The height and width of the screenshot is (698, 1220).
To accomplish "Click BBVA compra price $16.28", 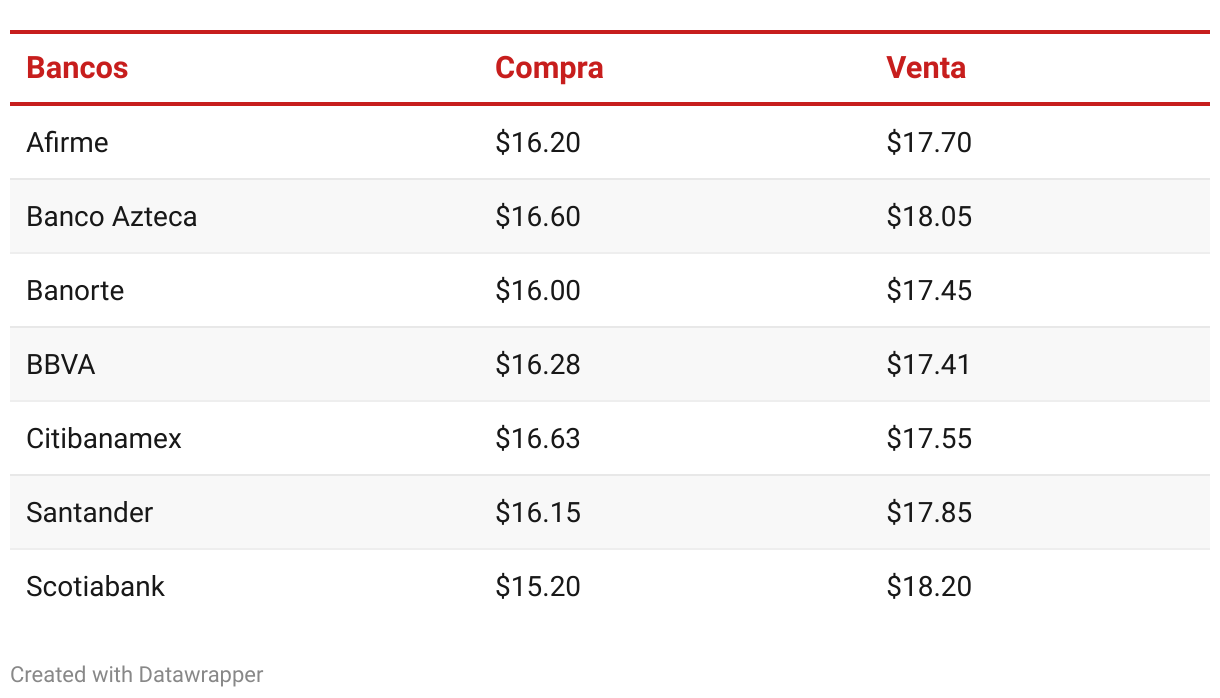I will click(x=538, y=364).
